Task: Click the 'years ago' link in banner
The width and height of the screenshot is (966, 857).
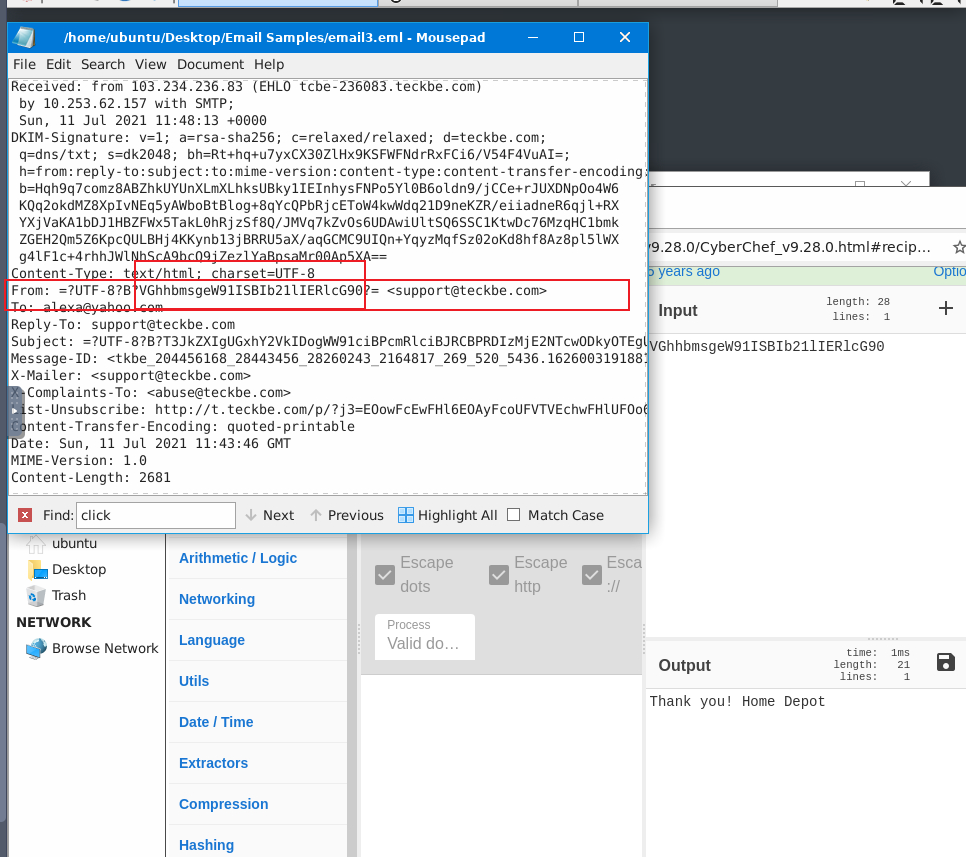Action: 688,272
